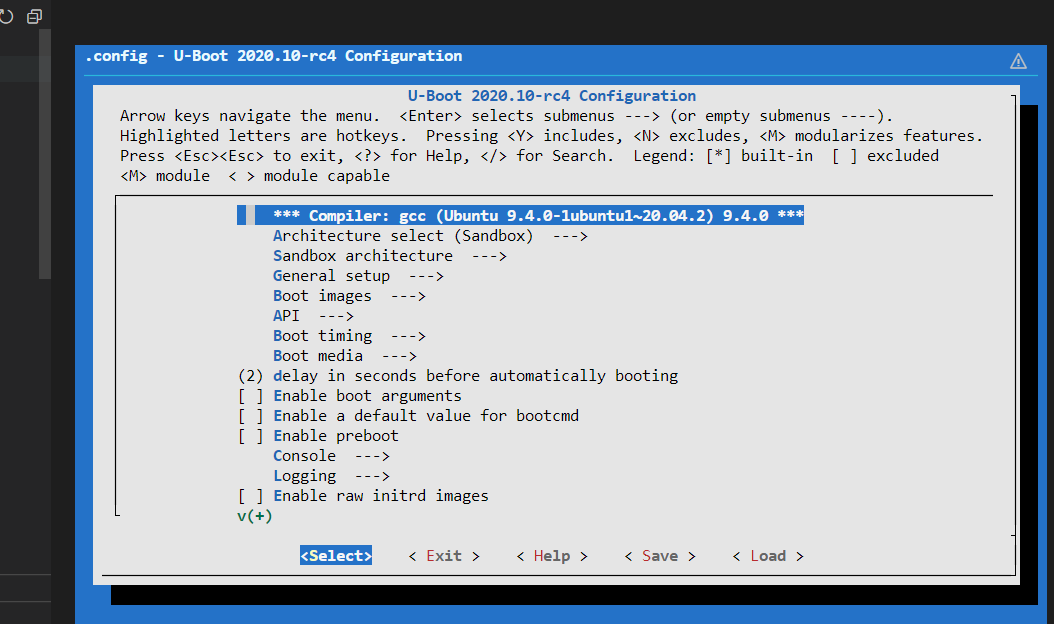Open Architecture select (Sandbox) submenu
Screen dimensions: 1054x624
pyautogui.click(x=430, y=236)
